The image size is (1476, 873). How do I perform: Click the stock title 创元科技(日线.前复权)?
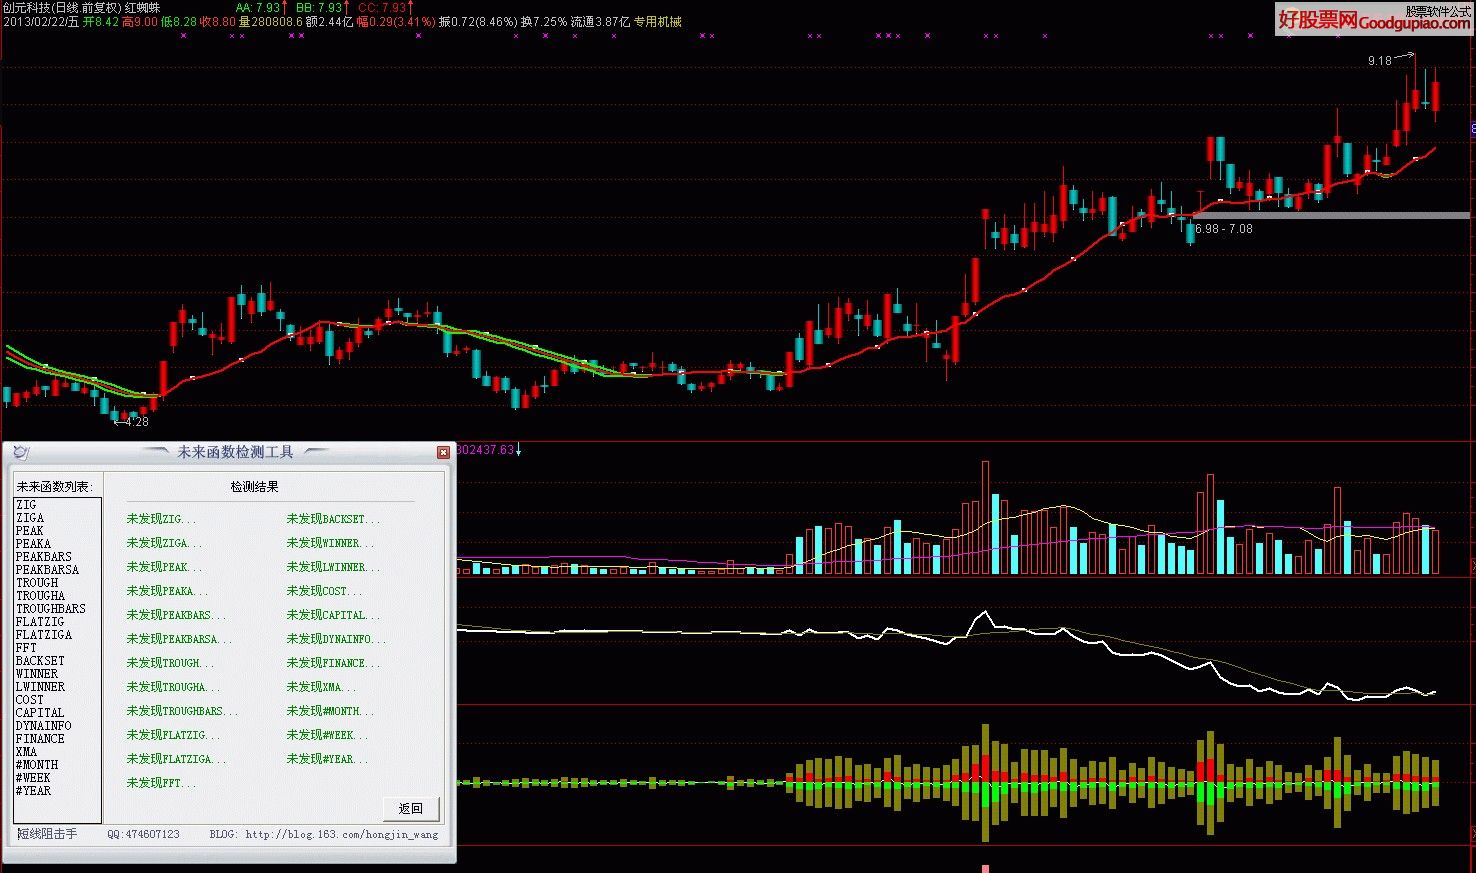61,7
